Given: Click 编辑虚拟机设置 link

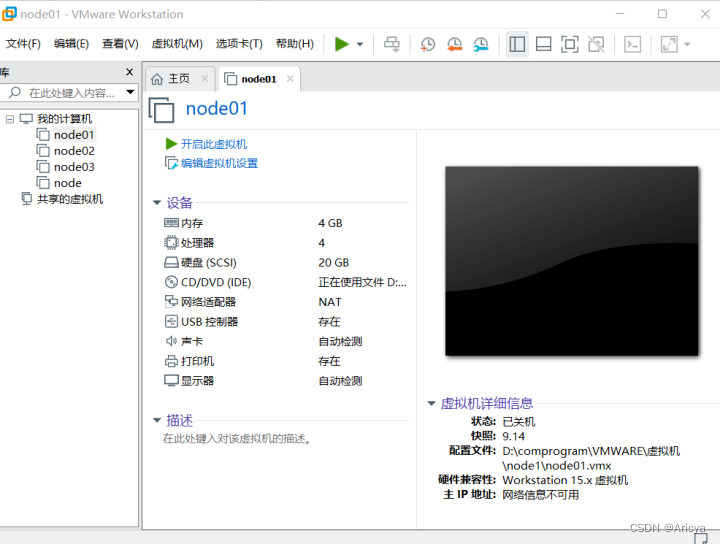Looking at the screenshot, I should coord(219,163).
